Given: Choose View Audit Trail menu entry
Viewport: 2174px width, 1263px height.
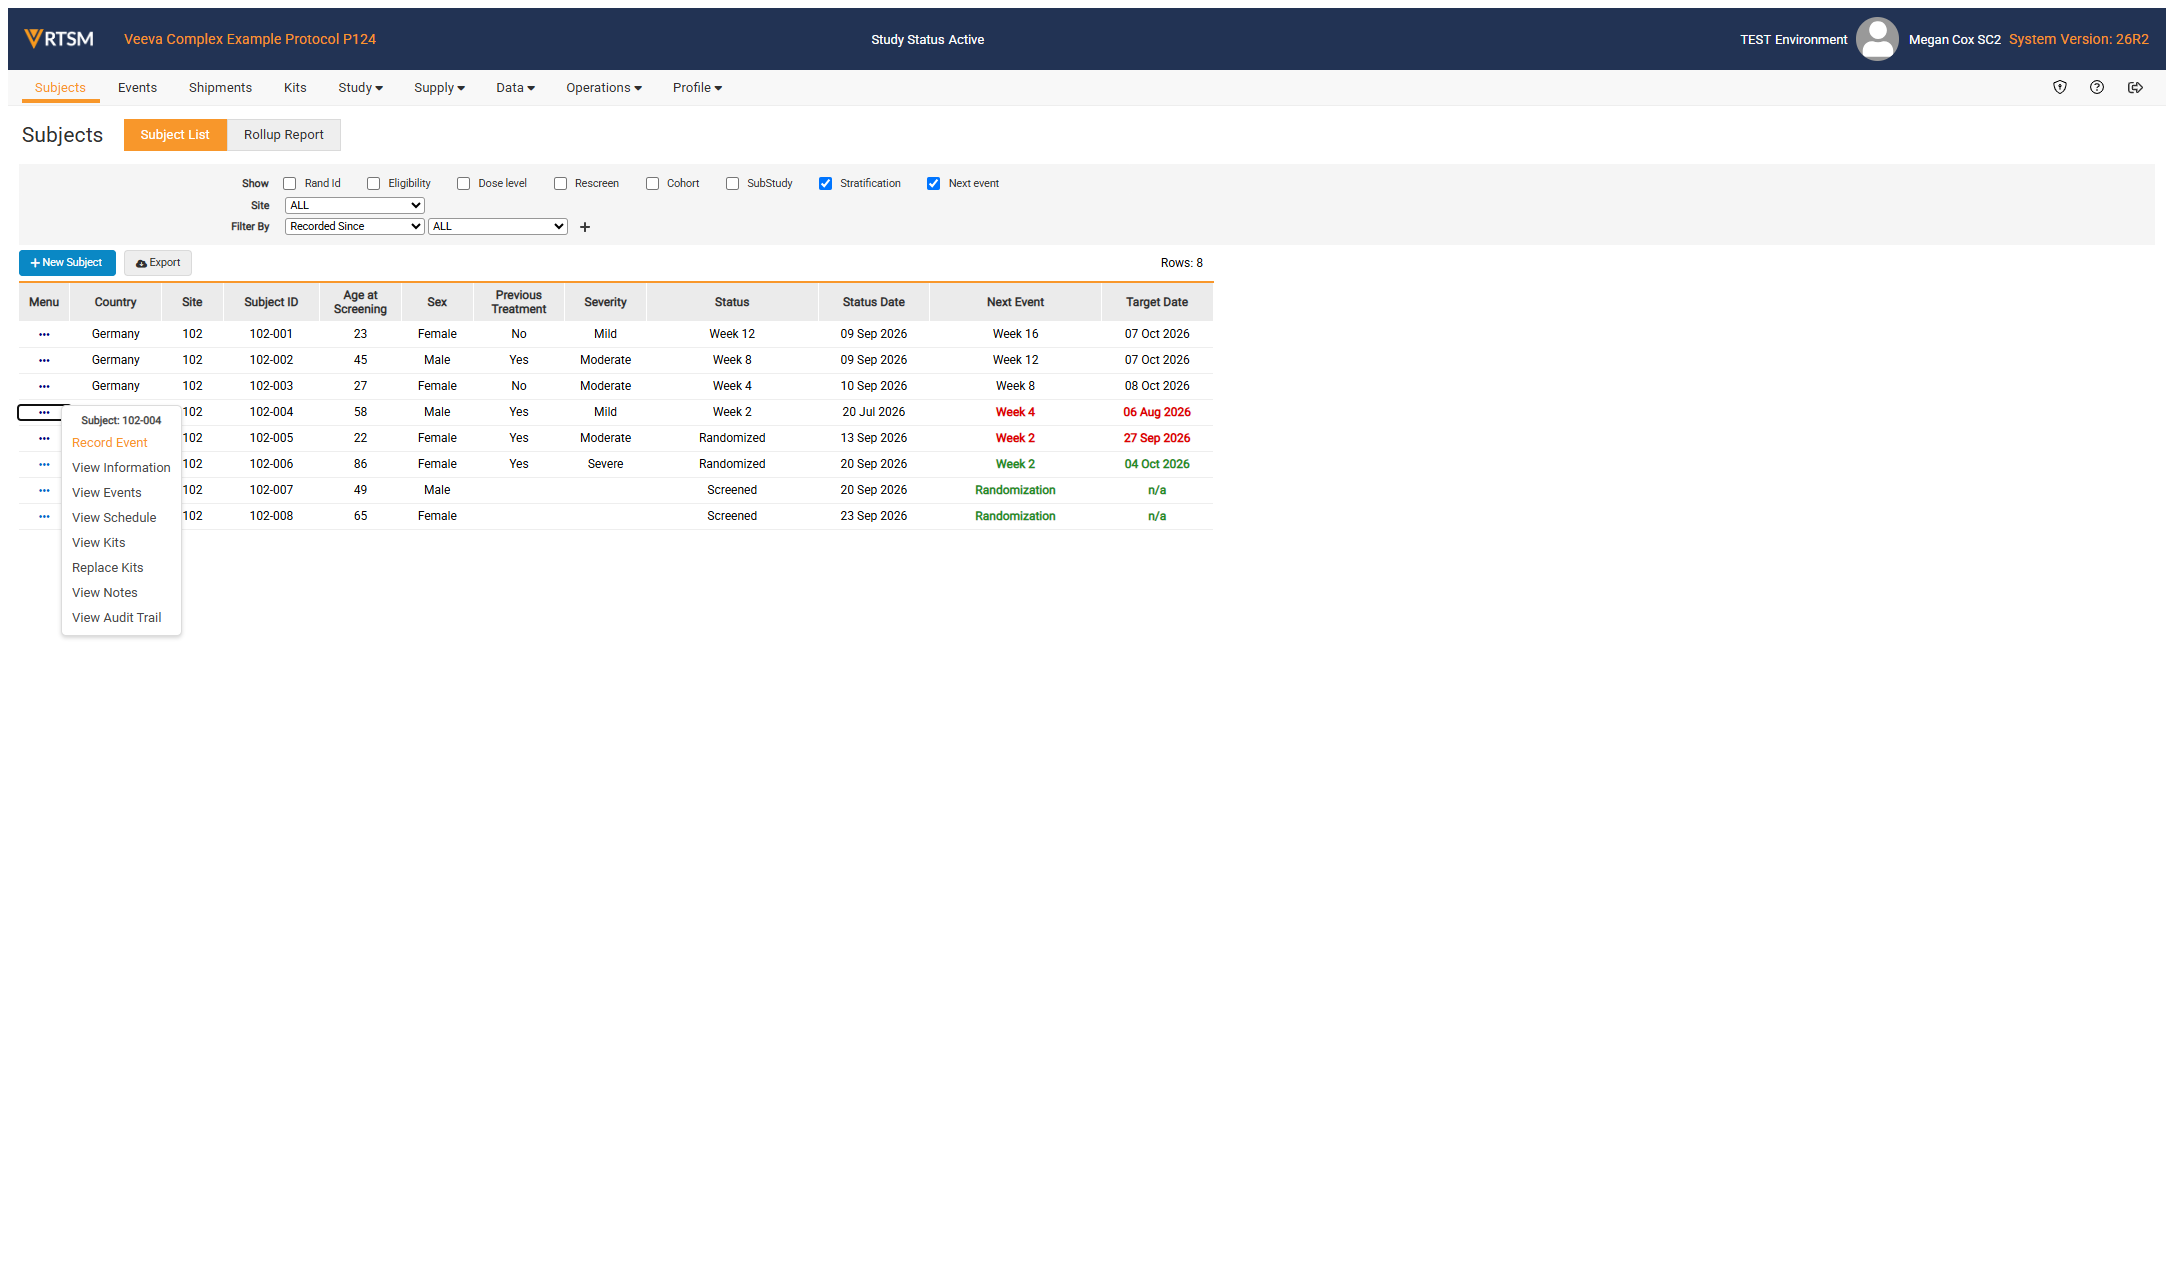Looking at the screenshot, I should click(116, 618).
